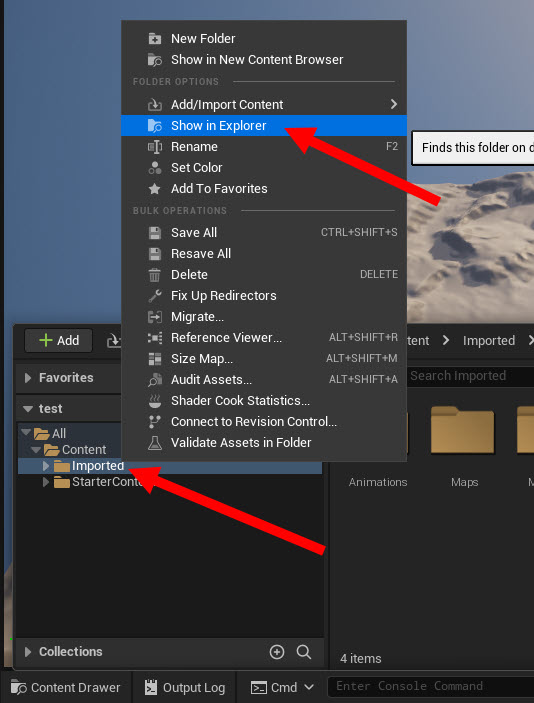Expand the StarterContent folder node
The width and height of the screenshot is (534, 703).
coord(45,482)
